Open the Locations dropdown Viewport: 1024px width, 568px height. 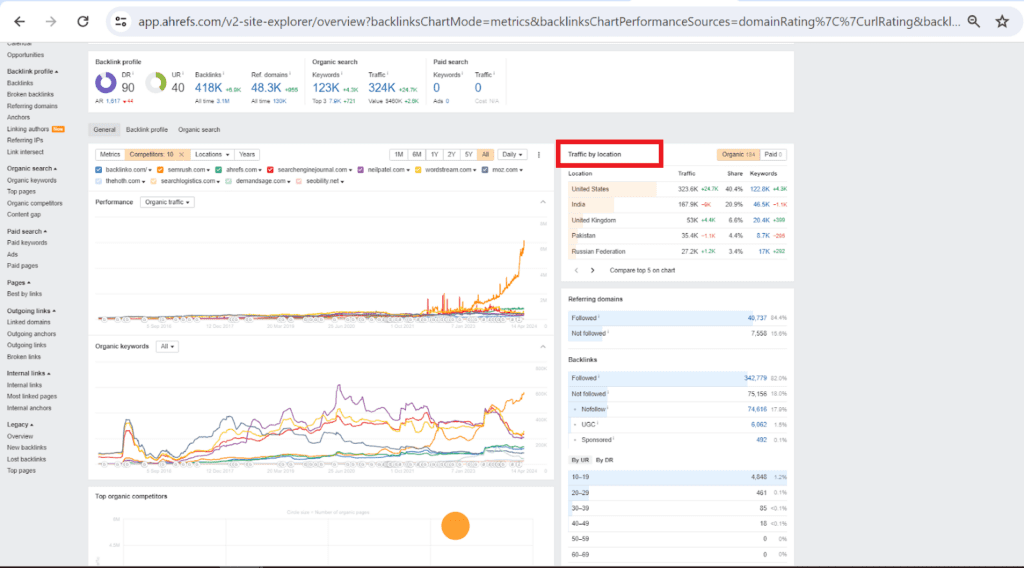pos(212,155)
